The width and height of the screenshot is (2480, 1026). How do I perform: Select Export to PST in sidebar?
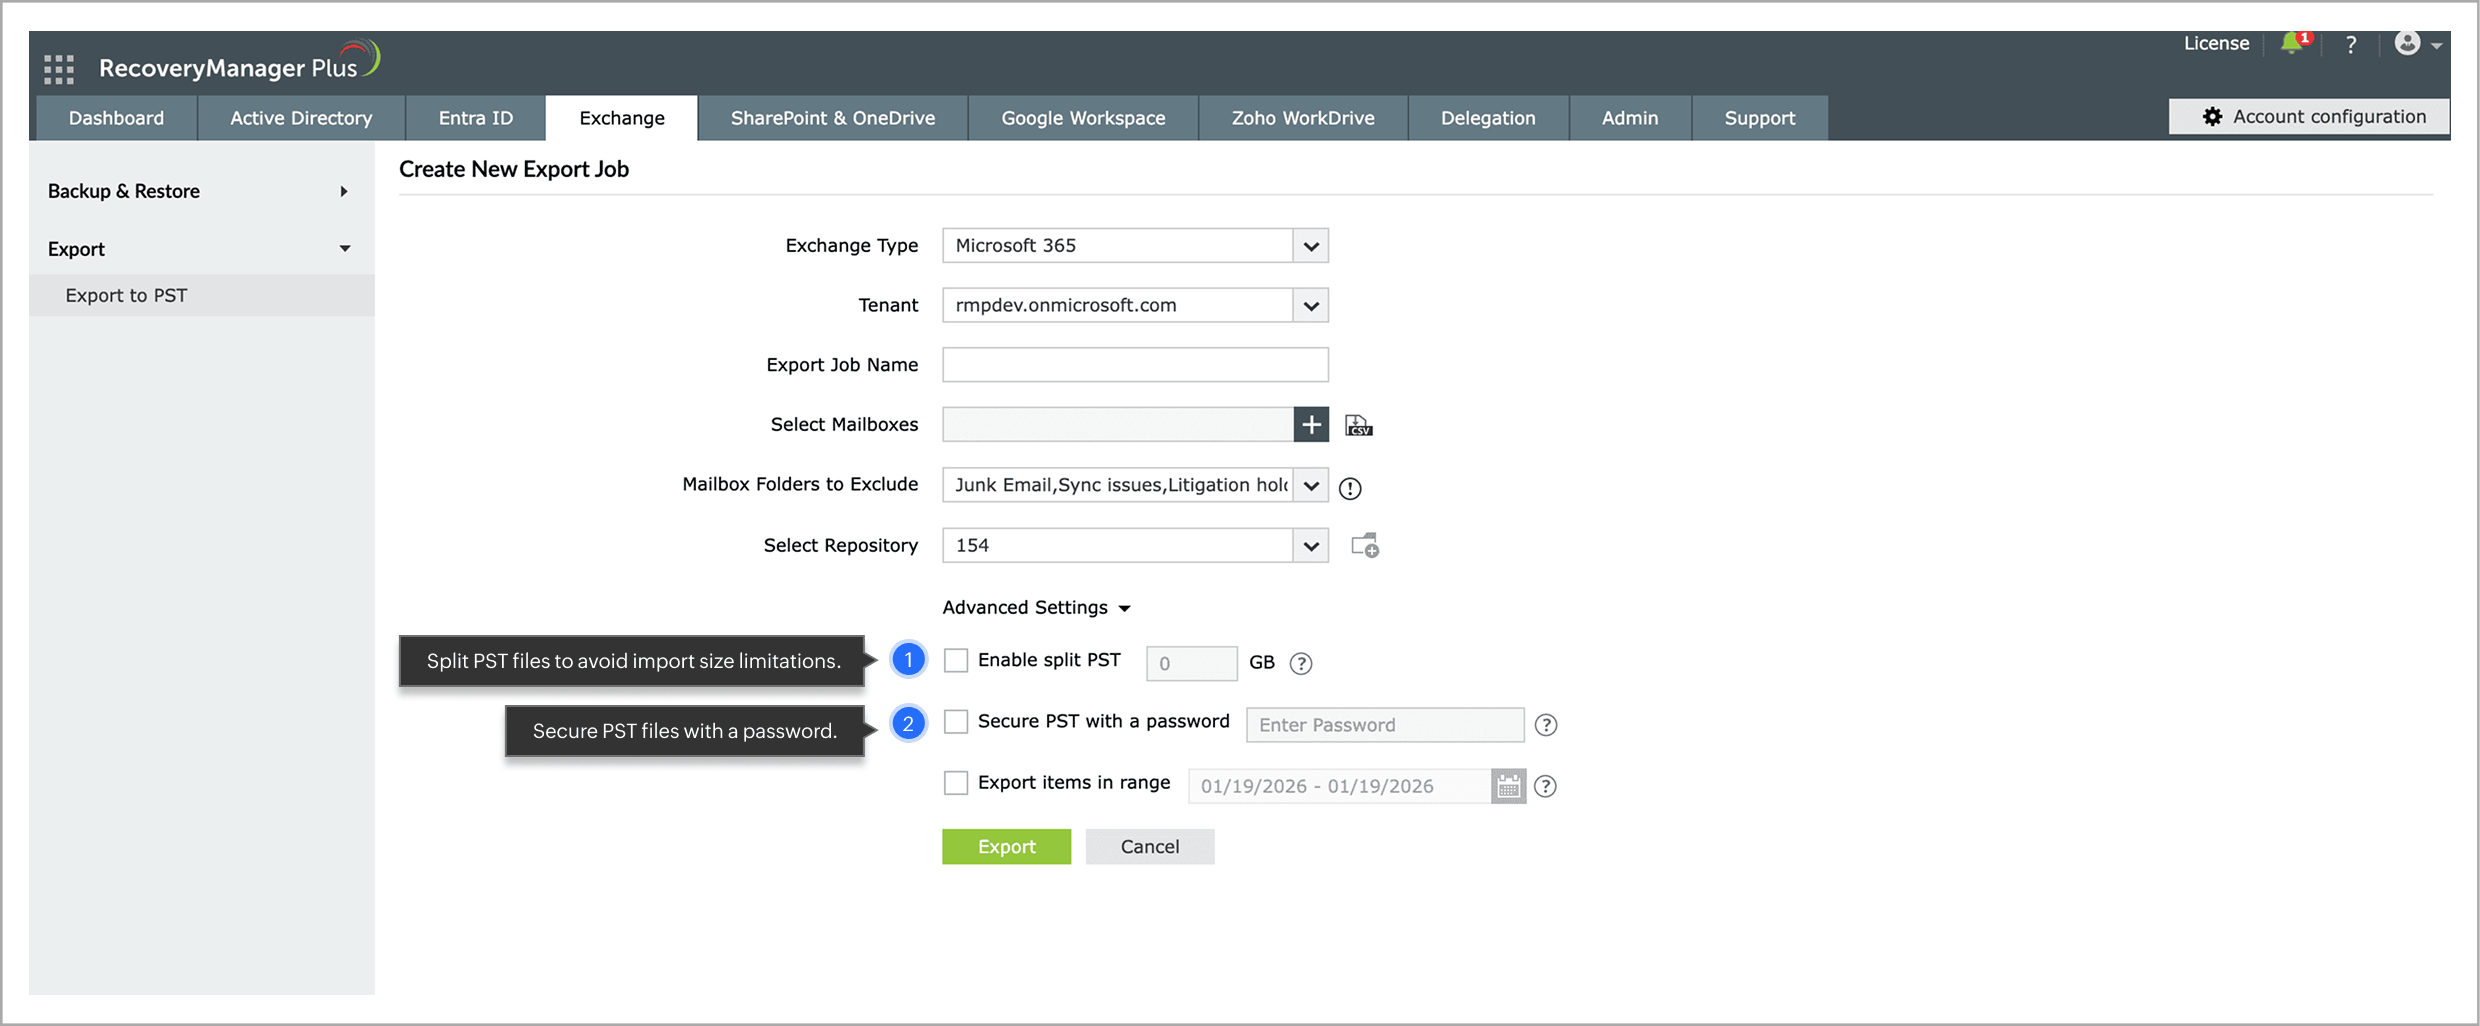201,296
